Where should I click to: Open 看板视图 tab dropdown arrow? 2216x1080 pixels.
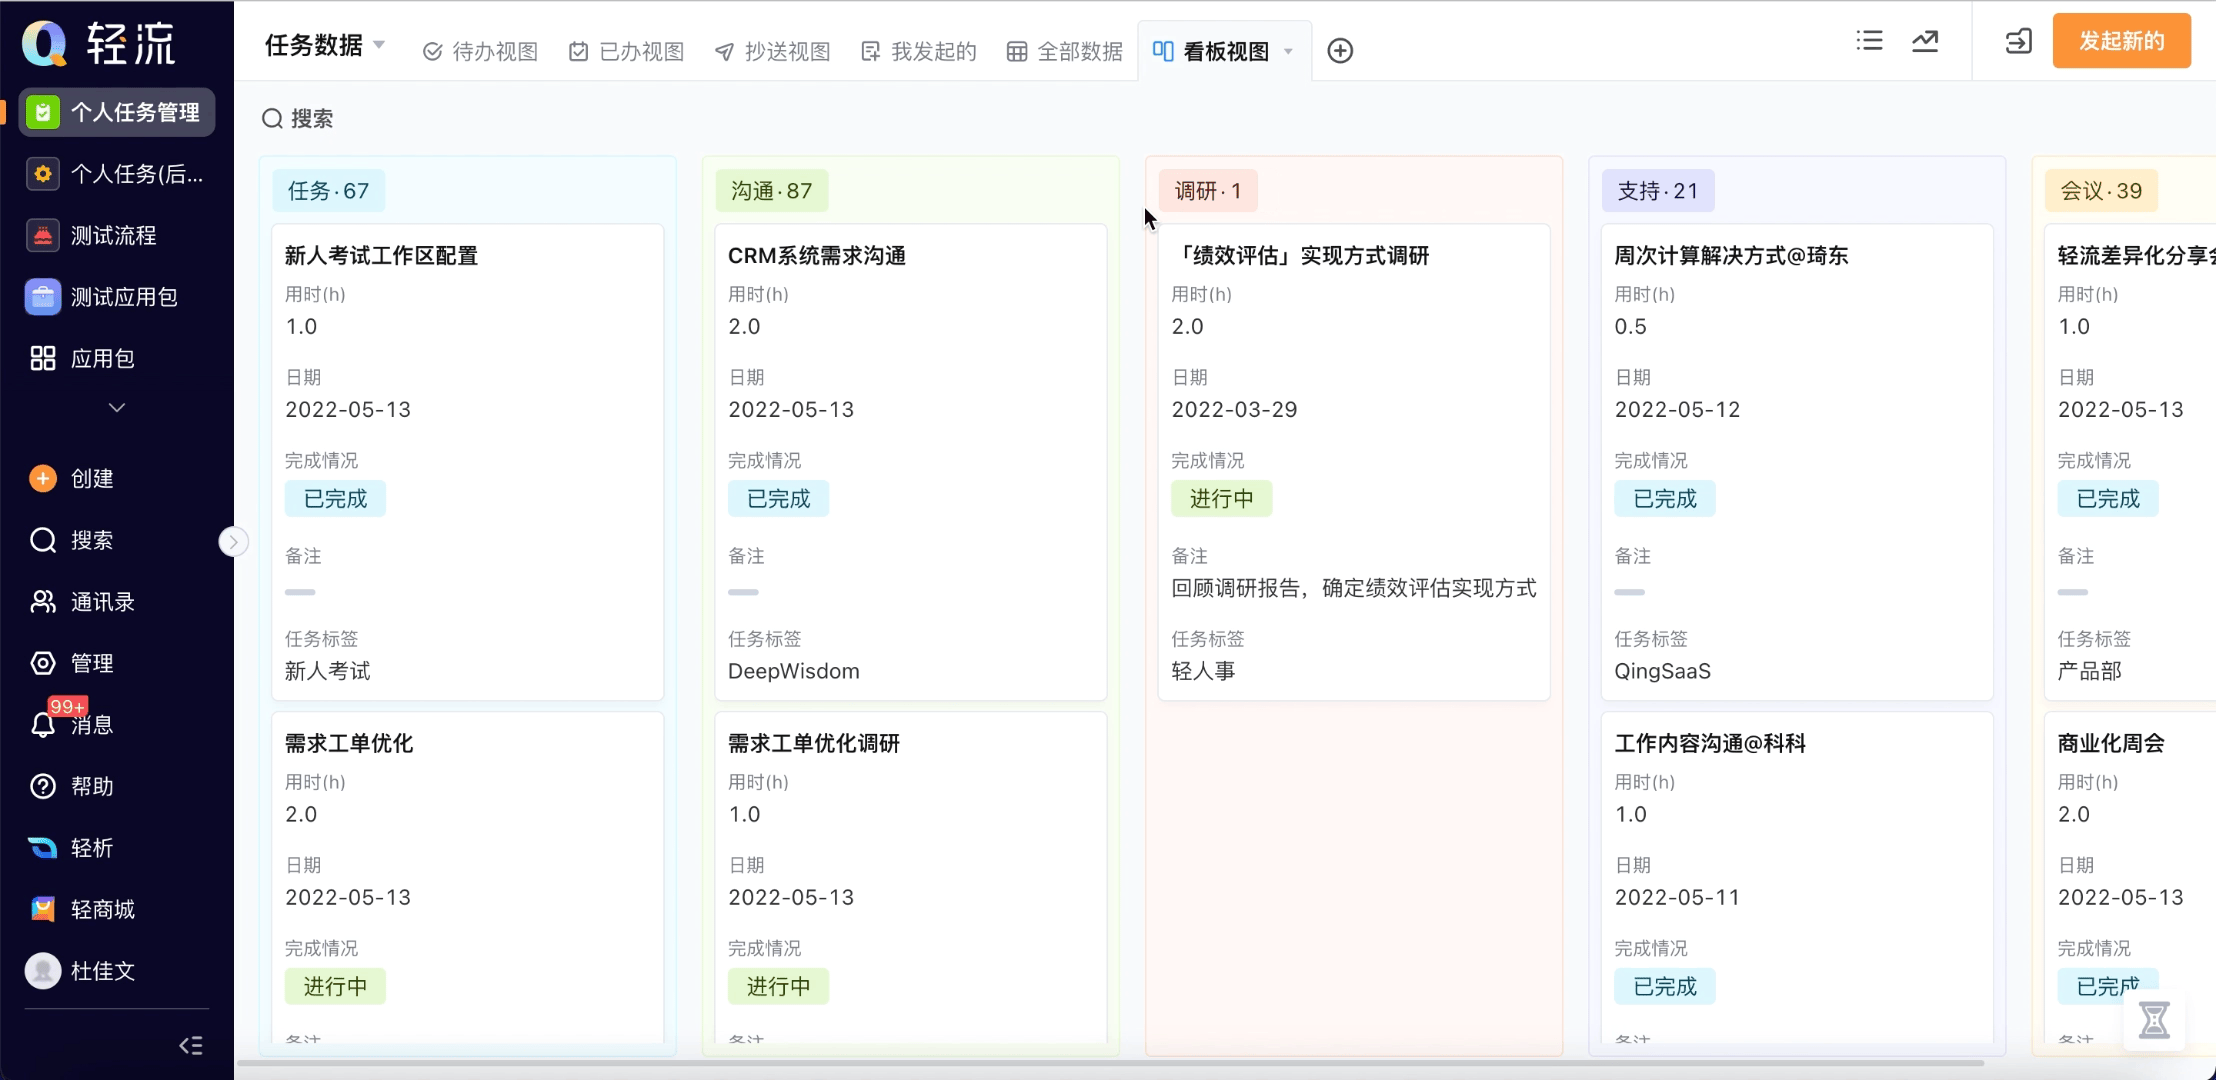pyautogui.click(x=1288, y=52)
